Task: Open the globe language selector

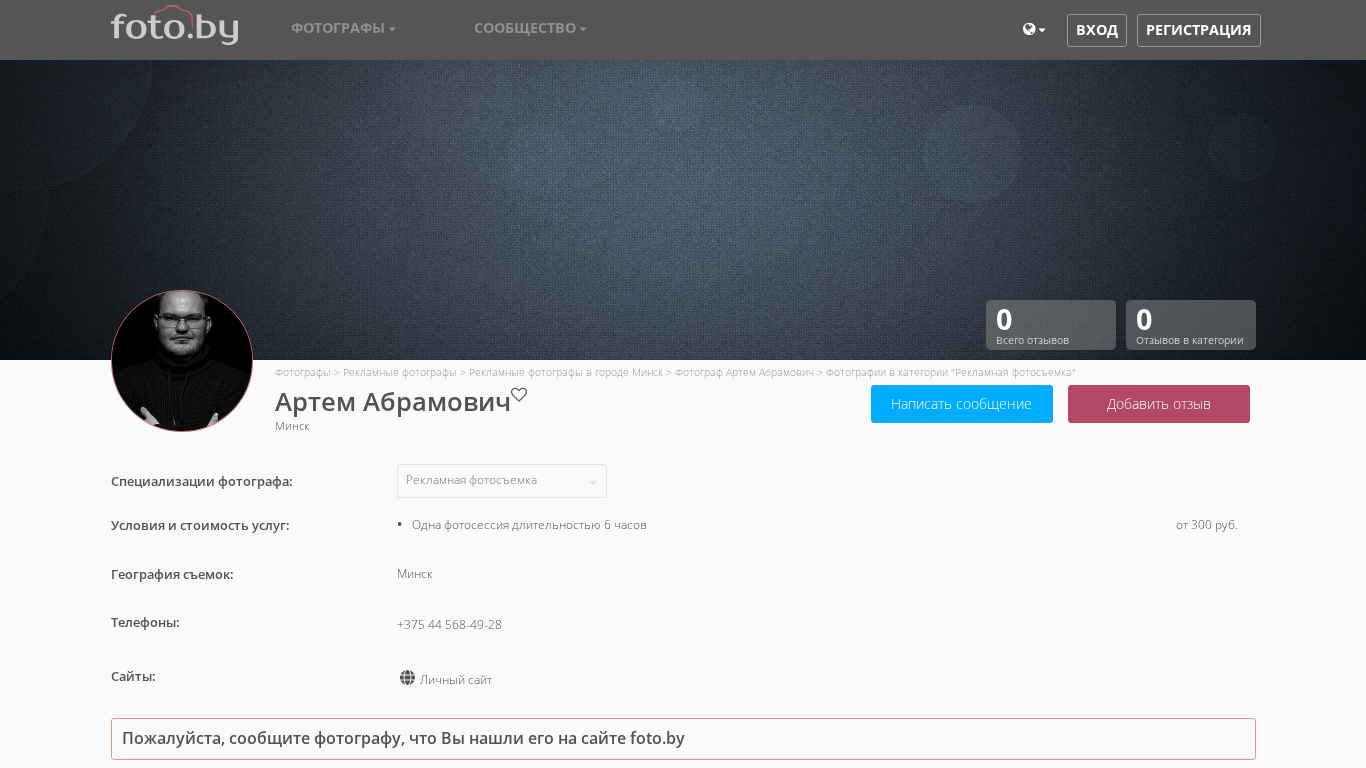Action: click(x=1034, y=30)
